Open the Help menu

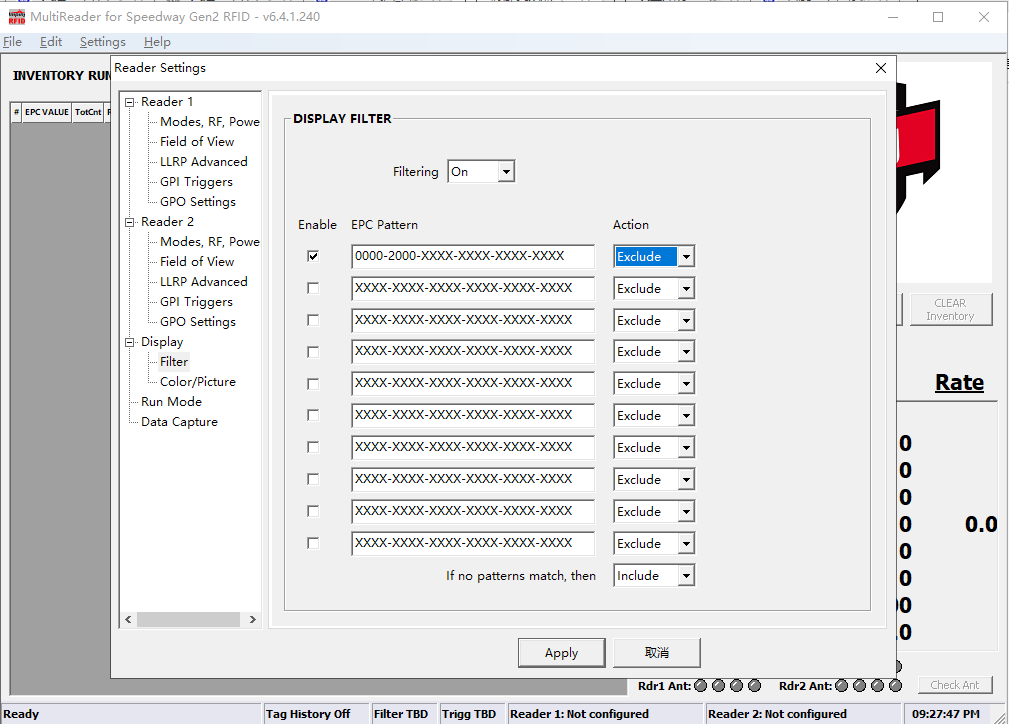[x=157, y=42]
